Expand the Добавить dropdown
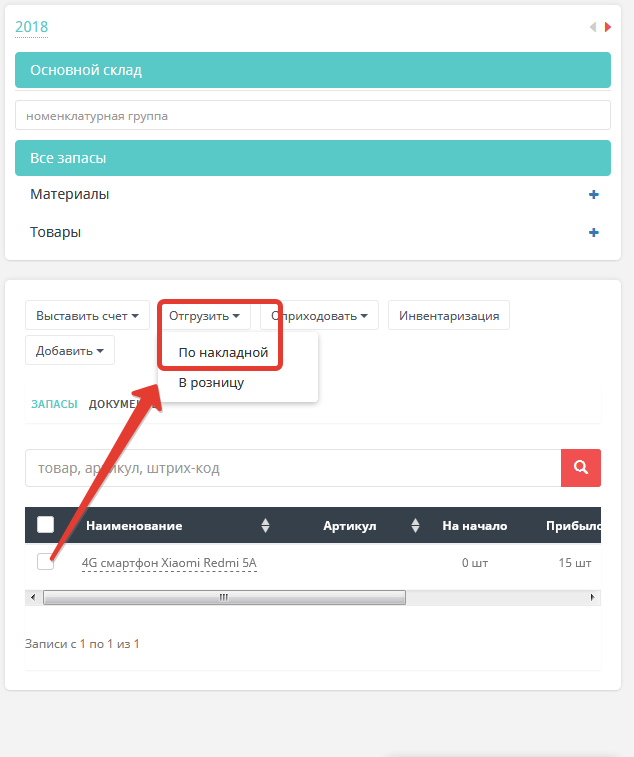The height and width of the screenshot is (757, 634). tap(70, 351)
